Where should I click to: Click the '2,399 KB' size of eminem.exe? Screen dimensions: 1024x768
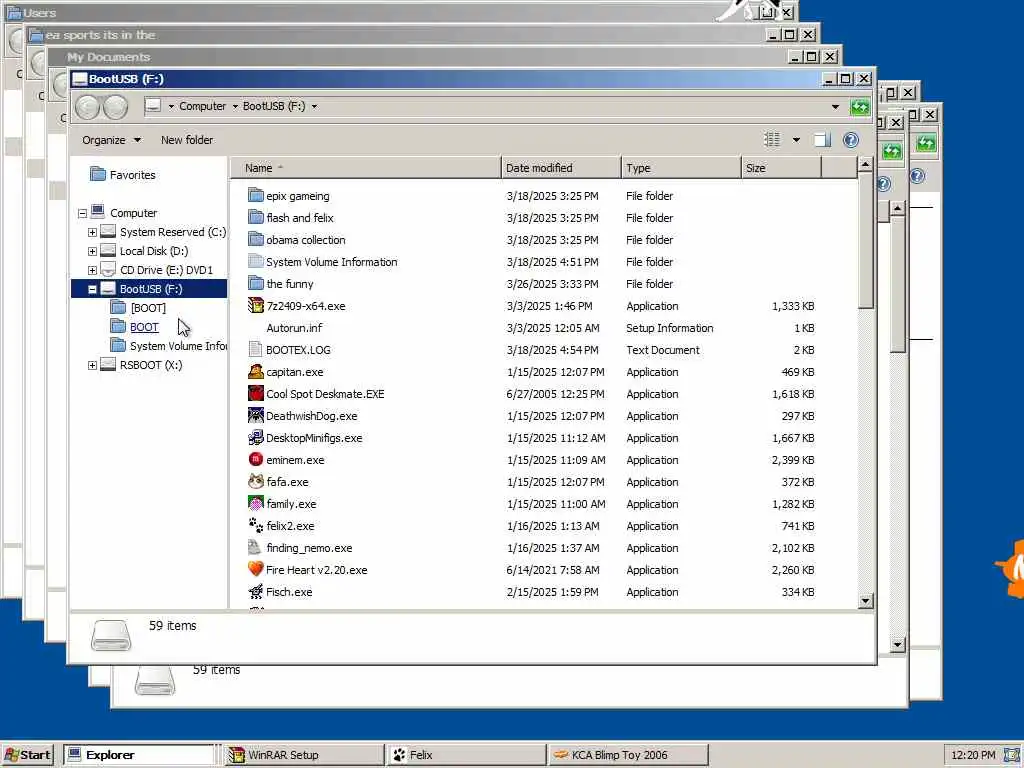click(793, 460)
